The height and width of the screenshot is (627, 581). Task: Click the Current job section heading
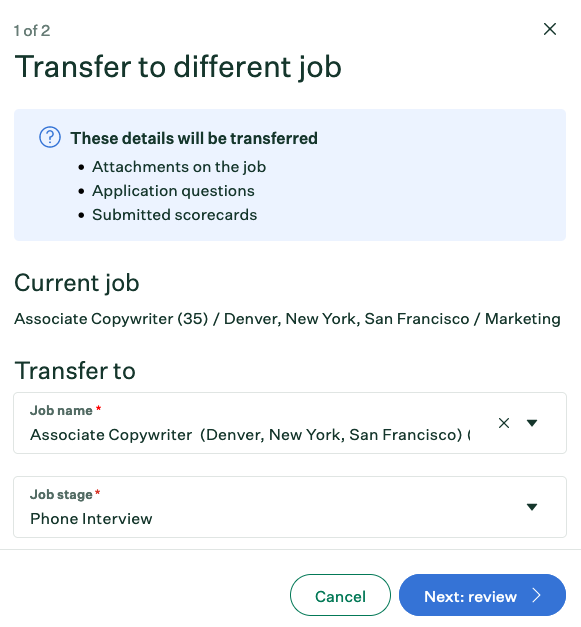pos(77,283)
